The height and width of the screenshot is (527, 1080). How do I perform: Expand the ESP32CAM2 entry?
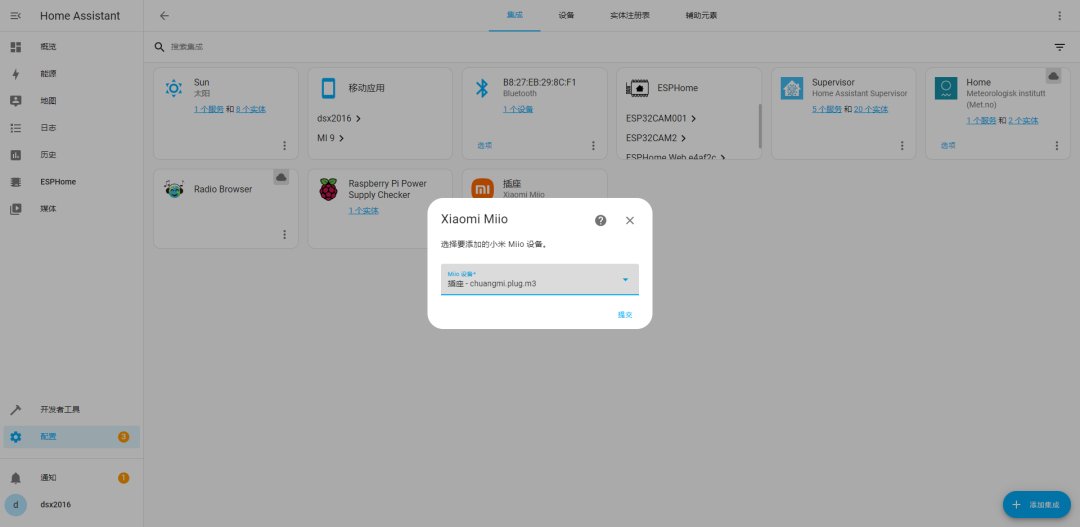pos(656,138)
